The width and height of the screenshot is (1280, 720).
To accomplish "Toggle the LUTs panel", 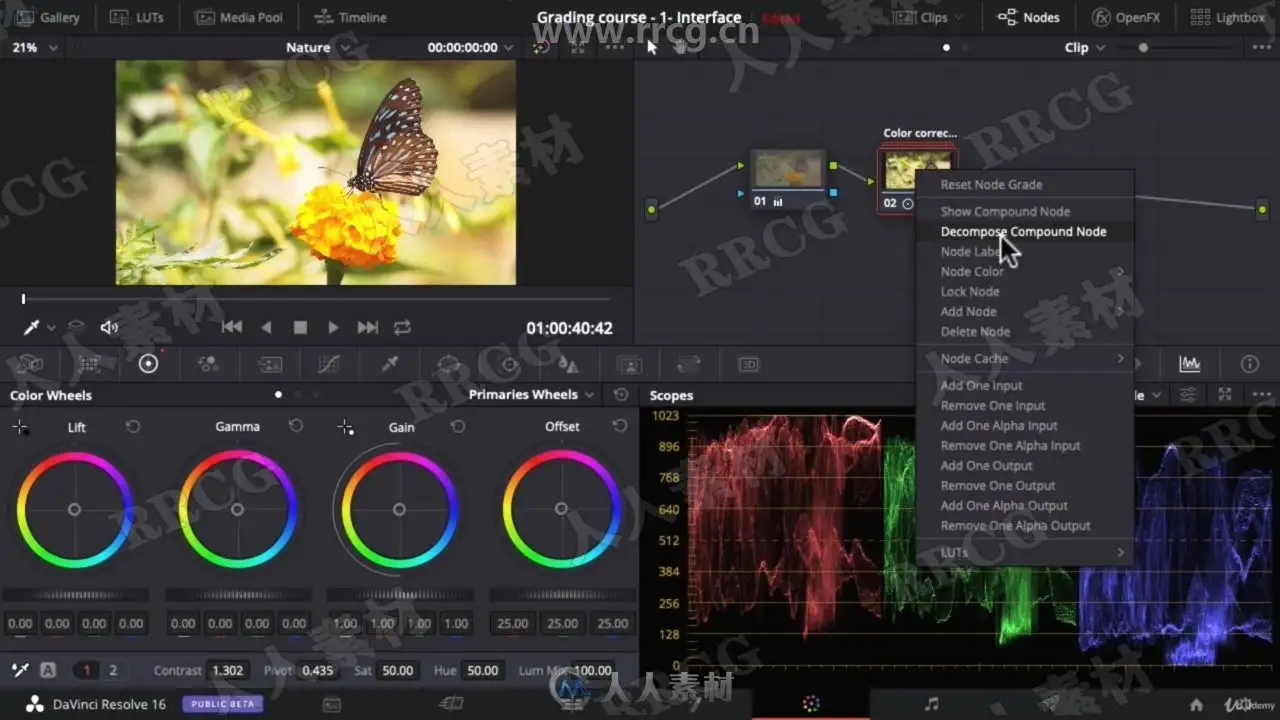I will [x=136, y=17].
